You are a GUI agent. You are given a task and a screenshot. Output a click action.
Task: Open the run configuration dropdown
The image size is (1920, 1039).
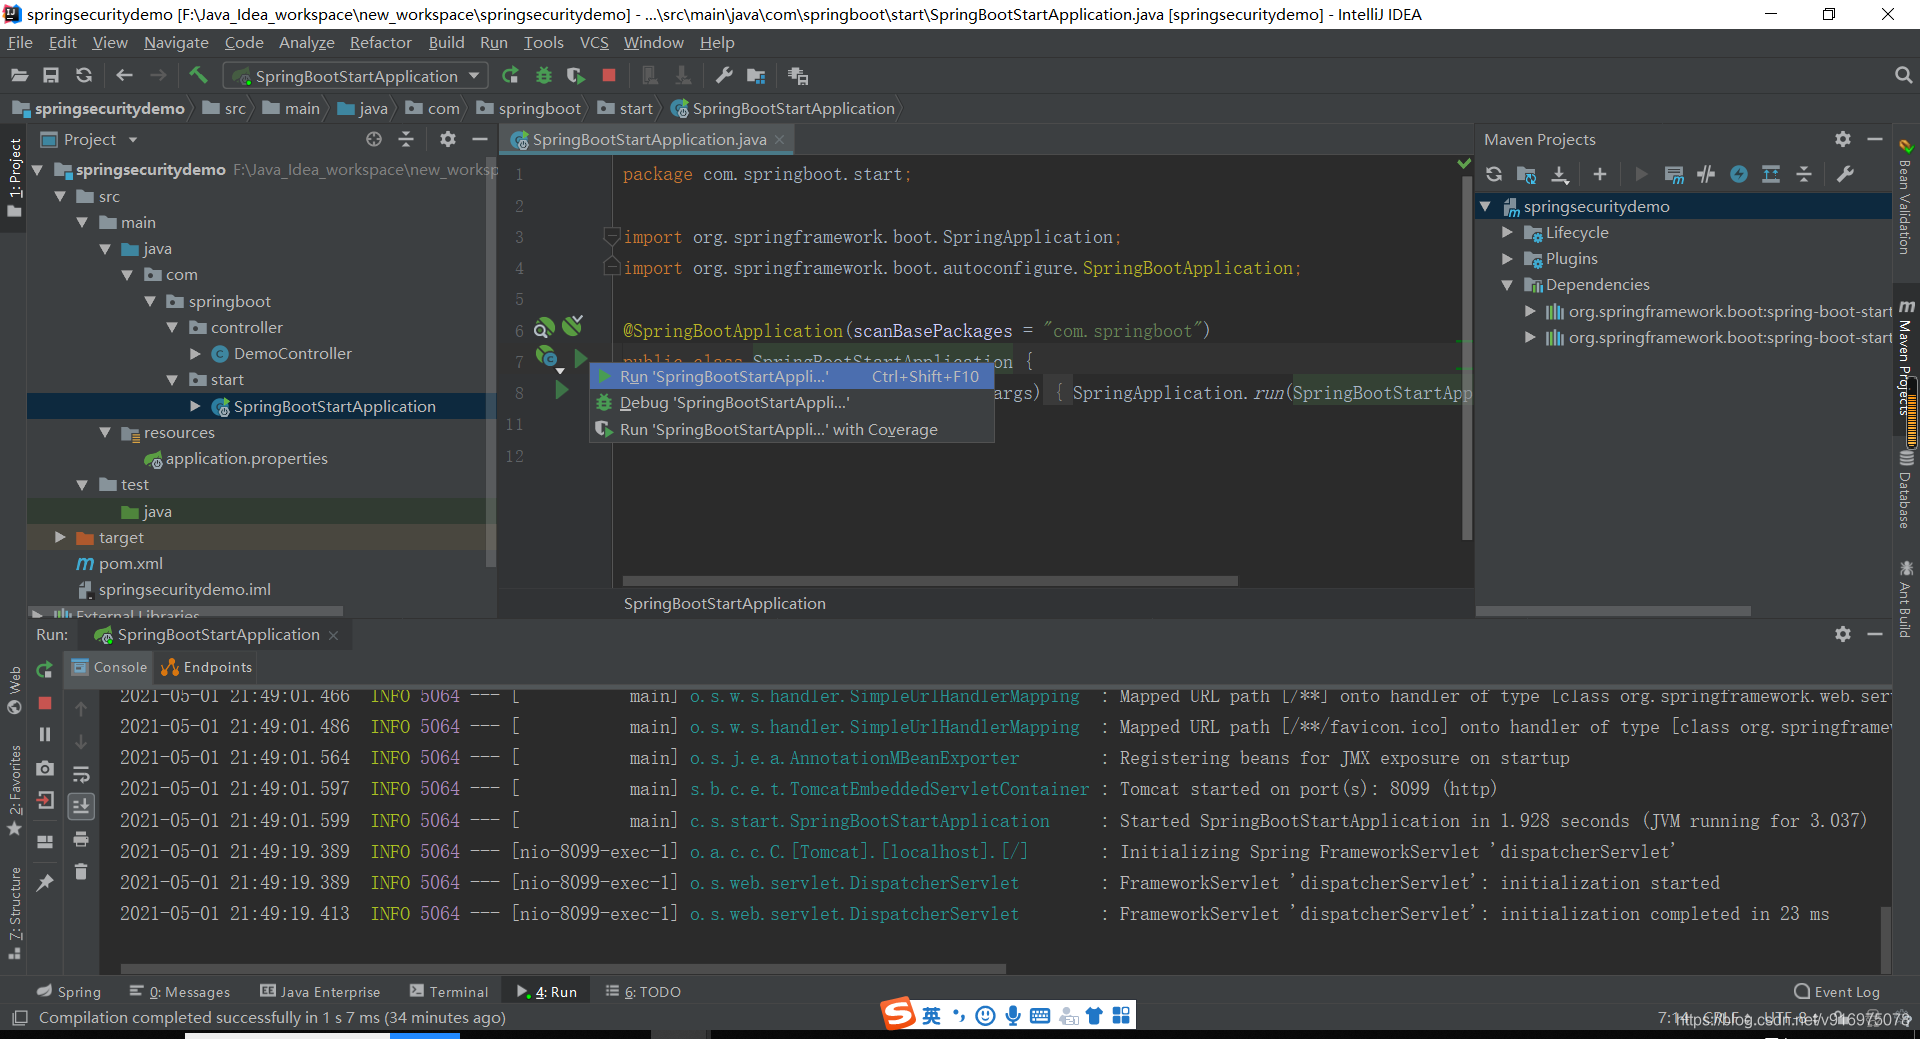(356, 76)
